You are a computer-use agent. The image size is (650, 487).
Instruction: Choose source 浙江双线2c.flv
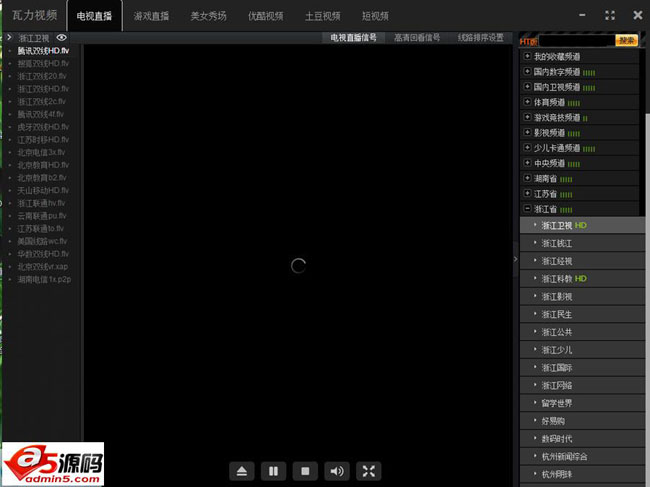[41, 102]
